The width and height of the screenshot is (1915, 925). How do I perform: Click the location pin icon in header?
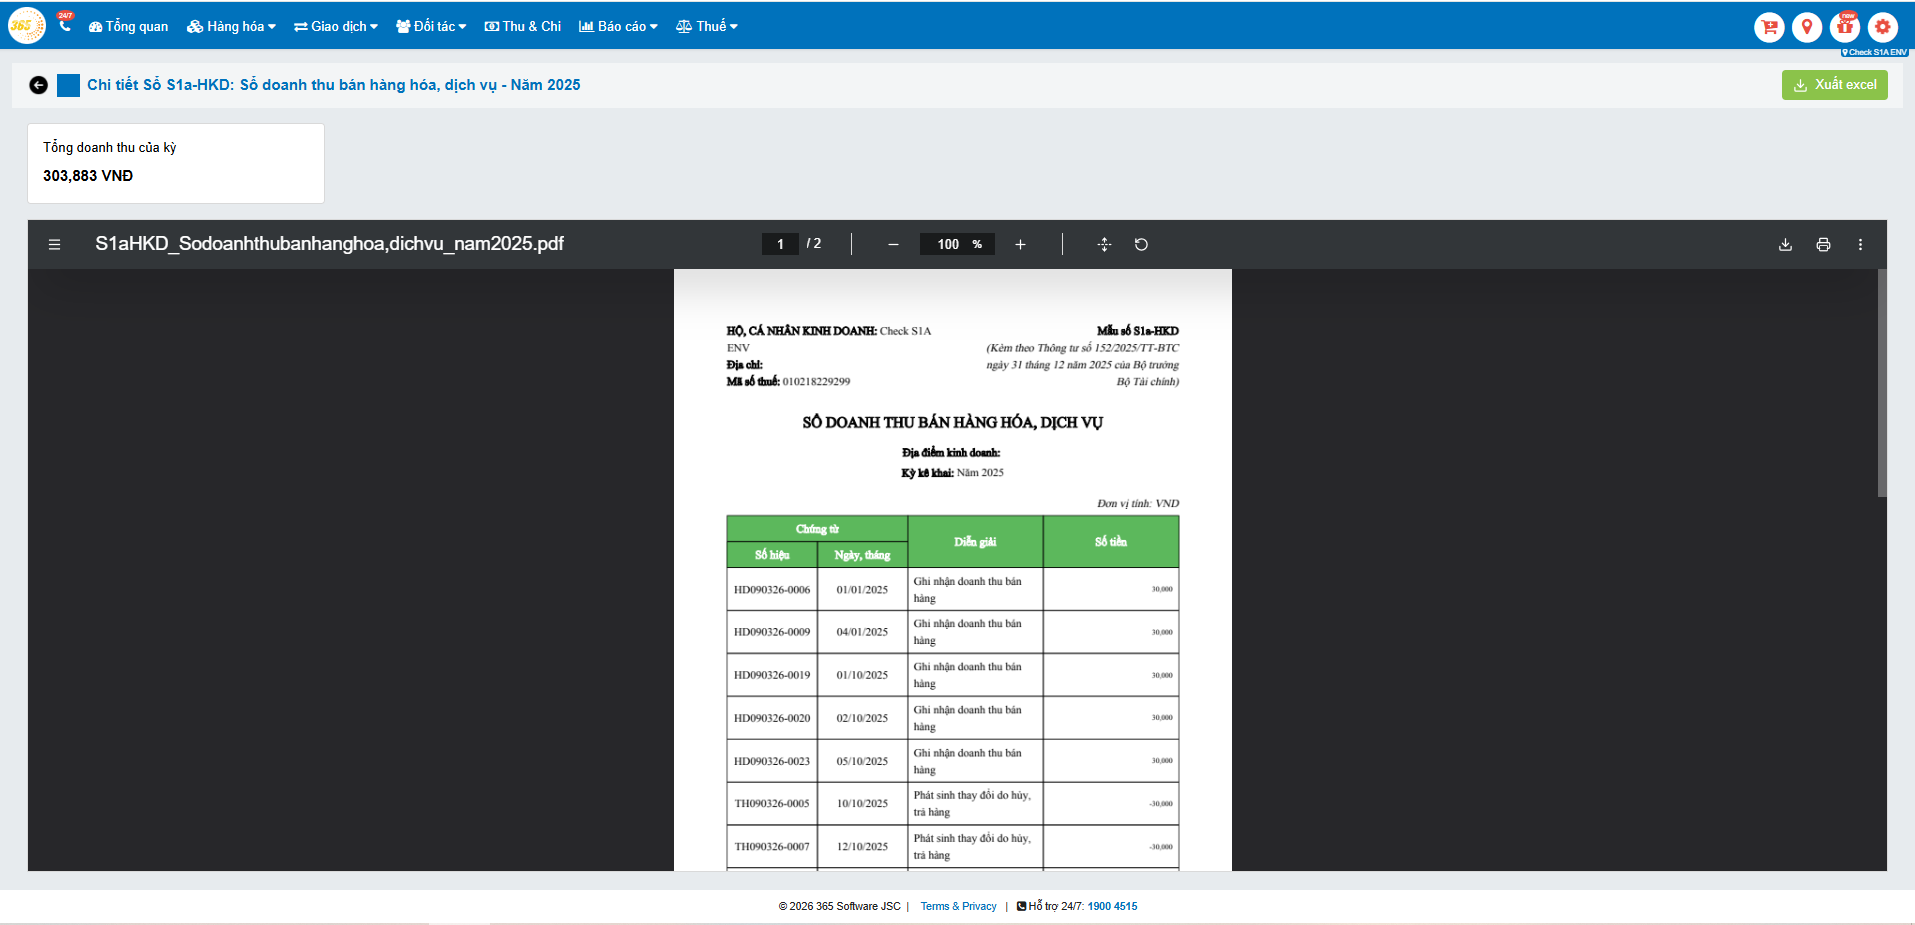tap(1806, 27)
